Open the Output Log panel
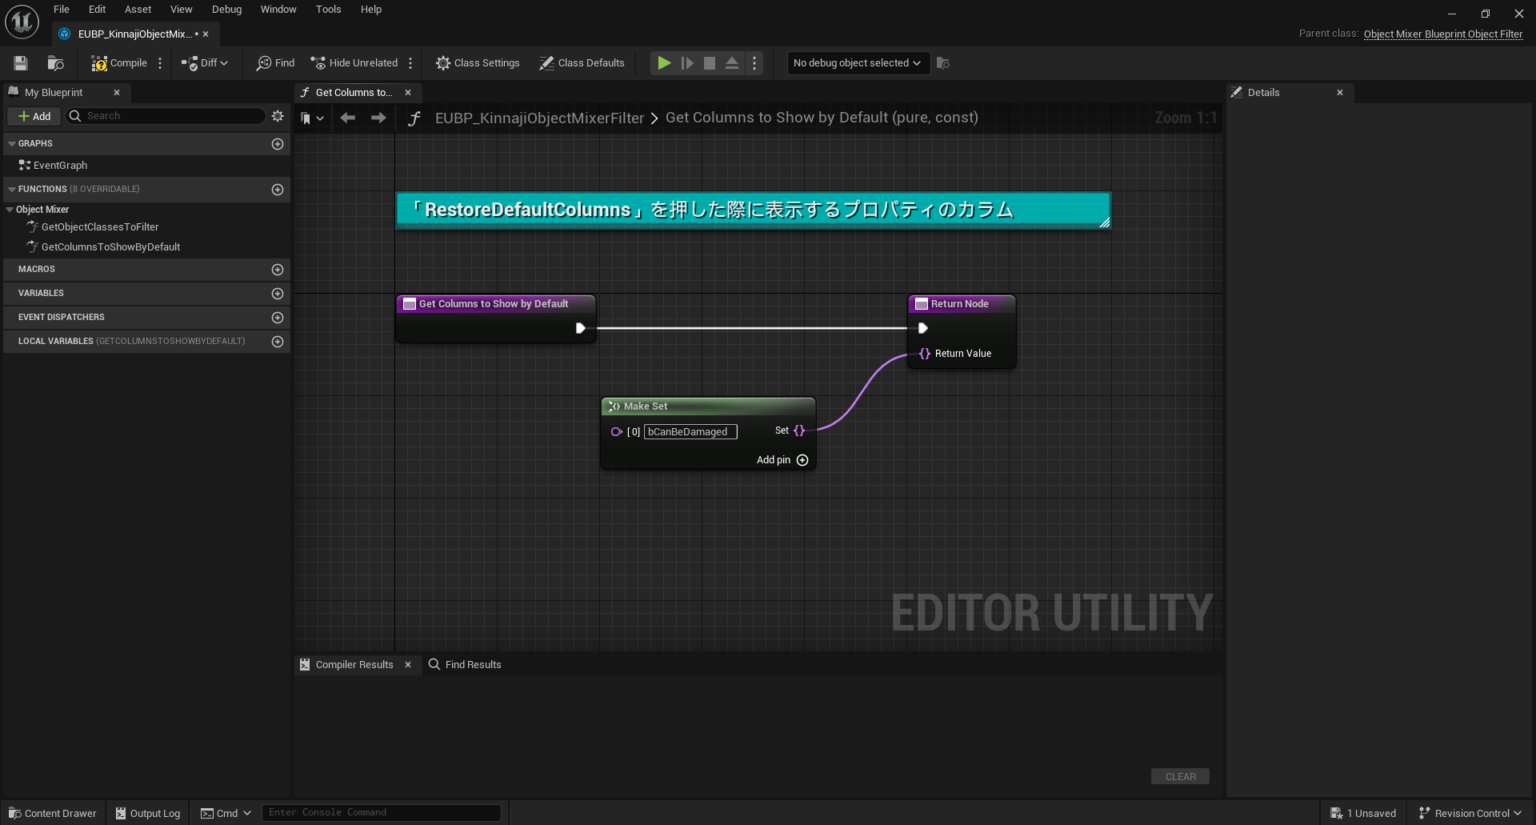 tap(146, 812)
